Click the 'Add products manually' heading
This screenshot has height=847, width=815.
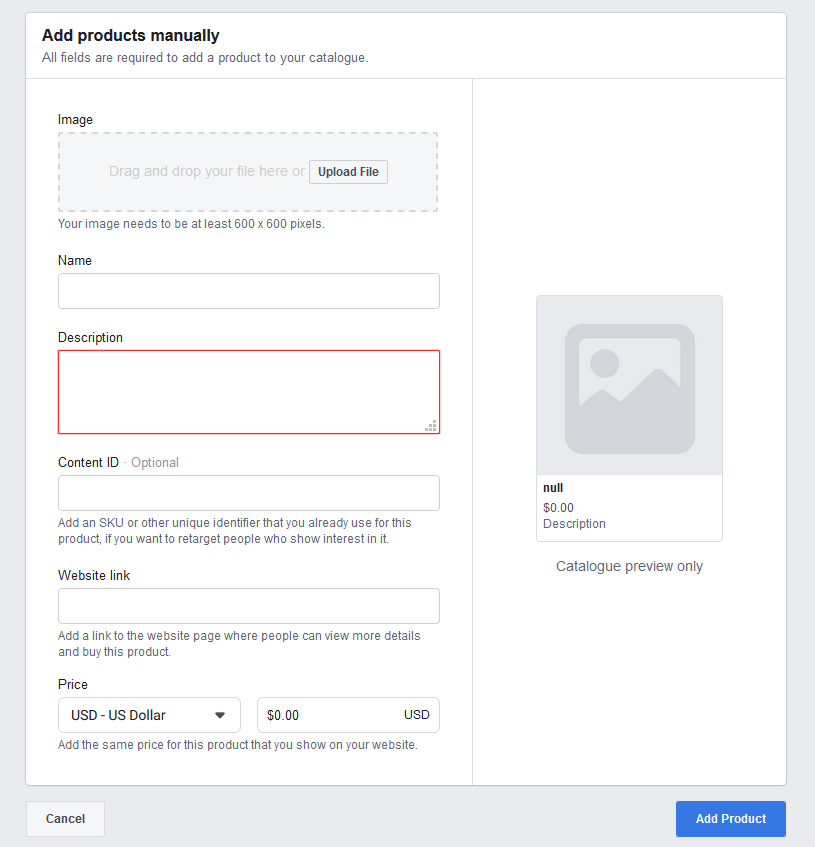[x=130, y=36]
